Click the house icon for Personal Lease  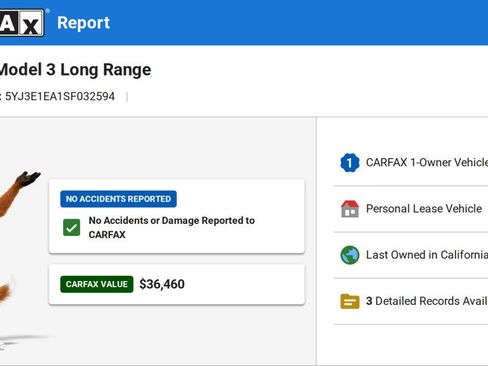coord(350,209)
